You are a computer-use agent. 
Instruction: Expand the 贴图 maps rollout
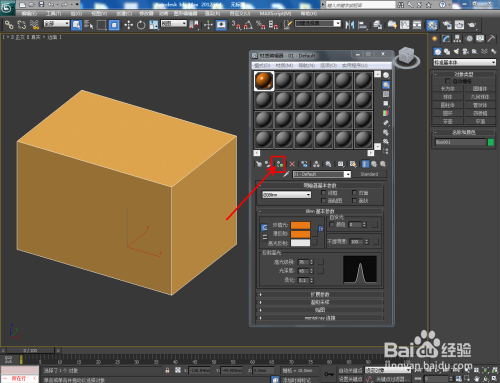(320, 310)
